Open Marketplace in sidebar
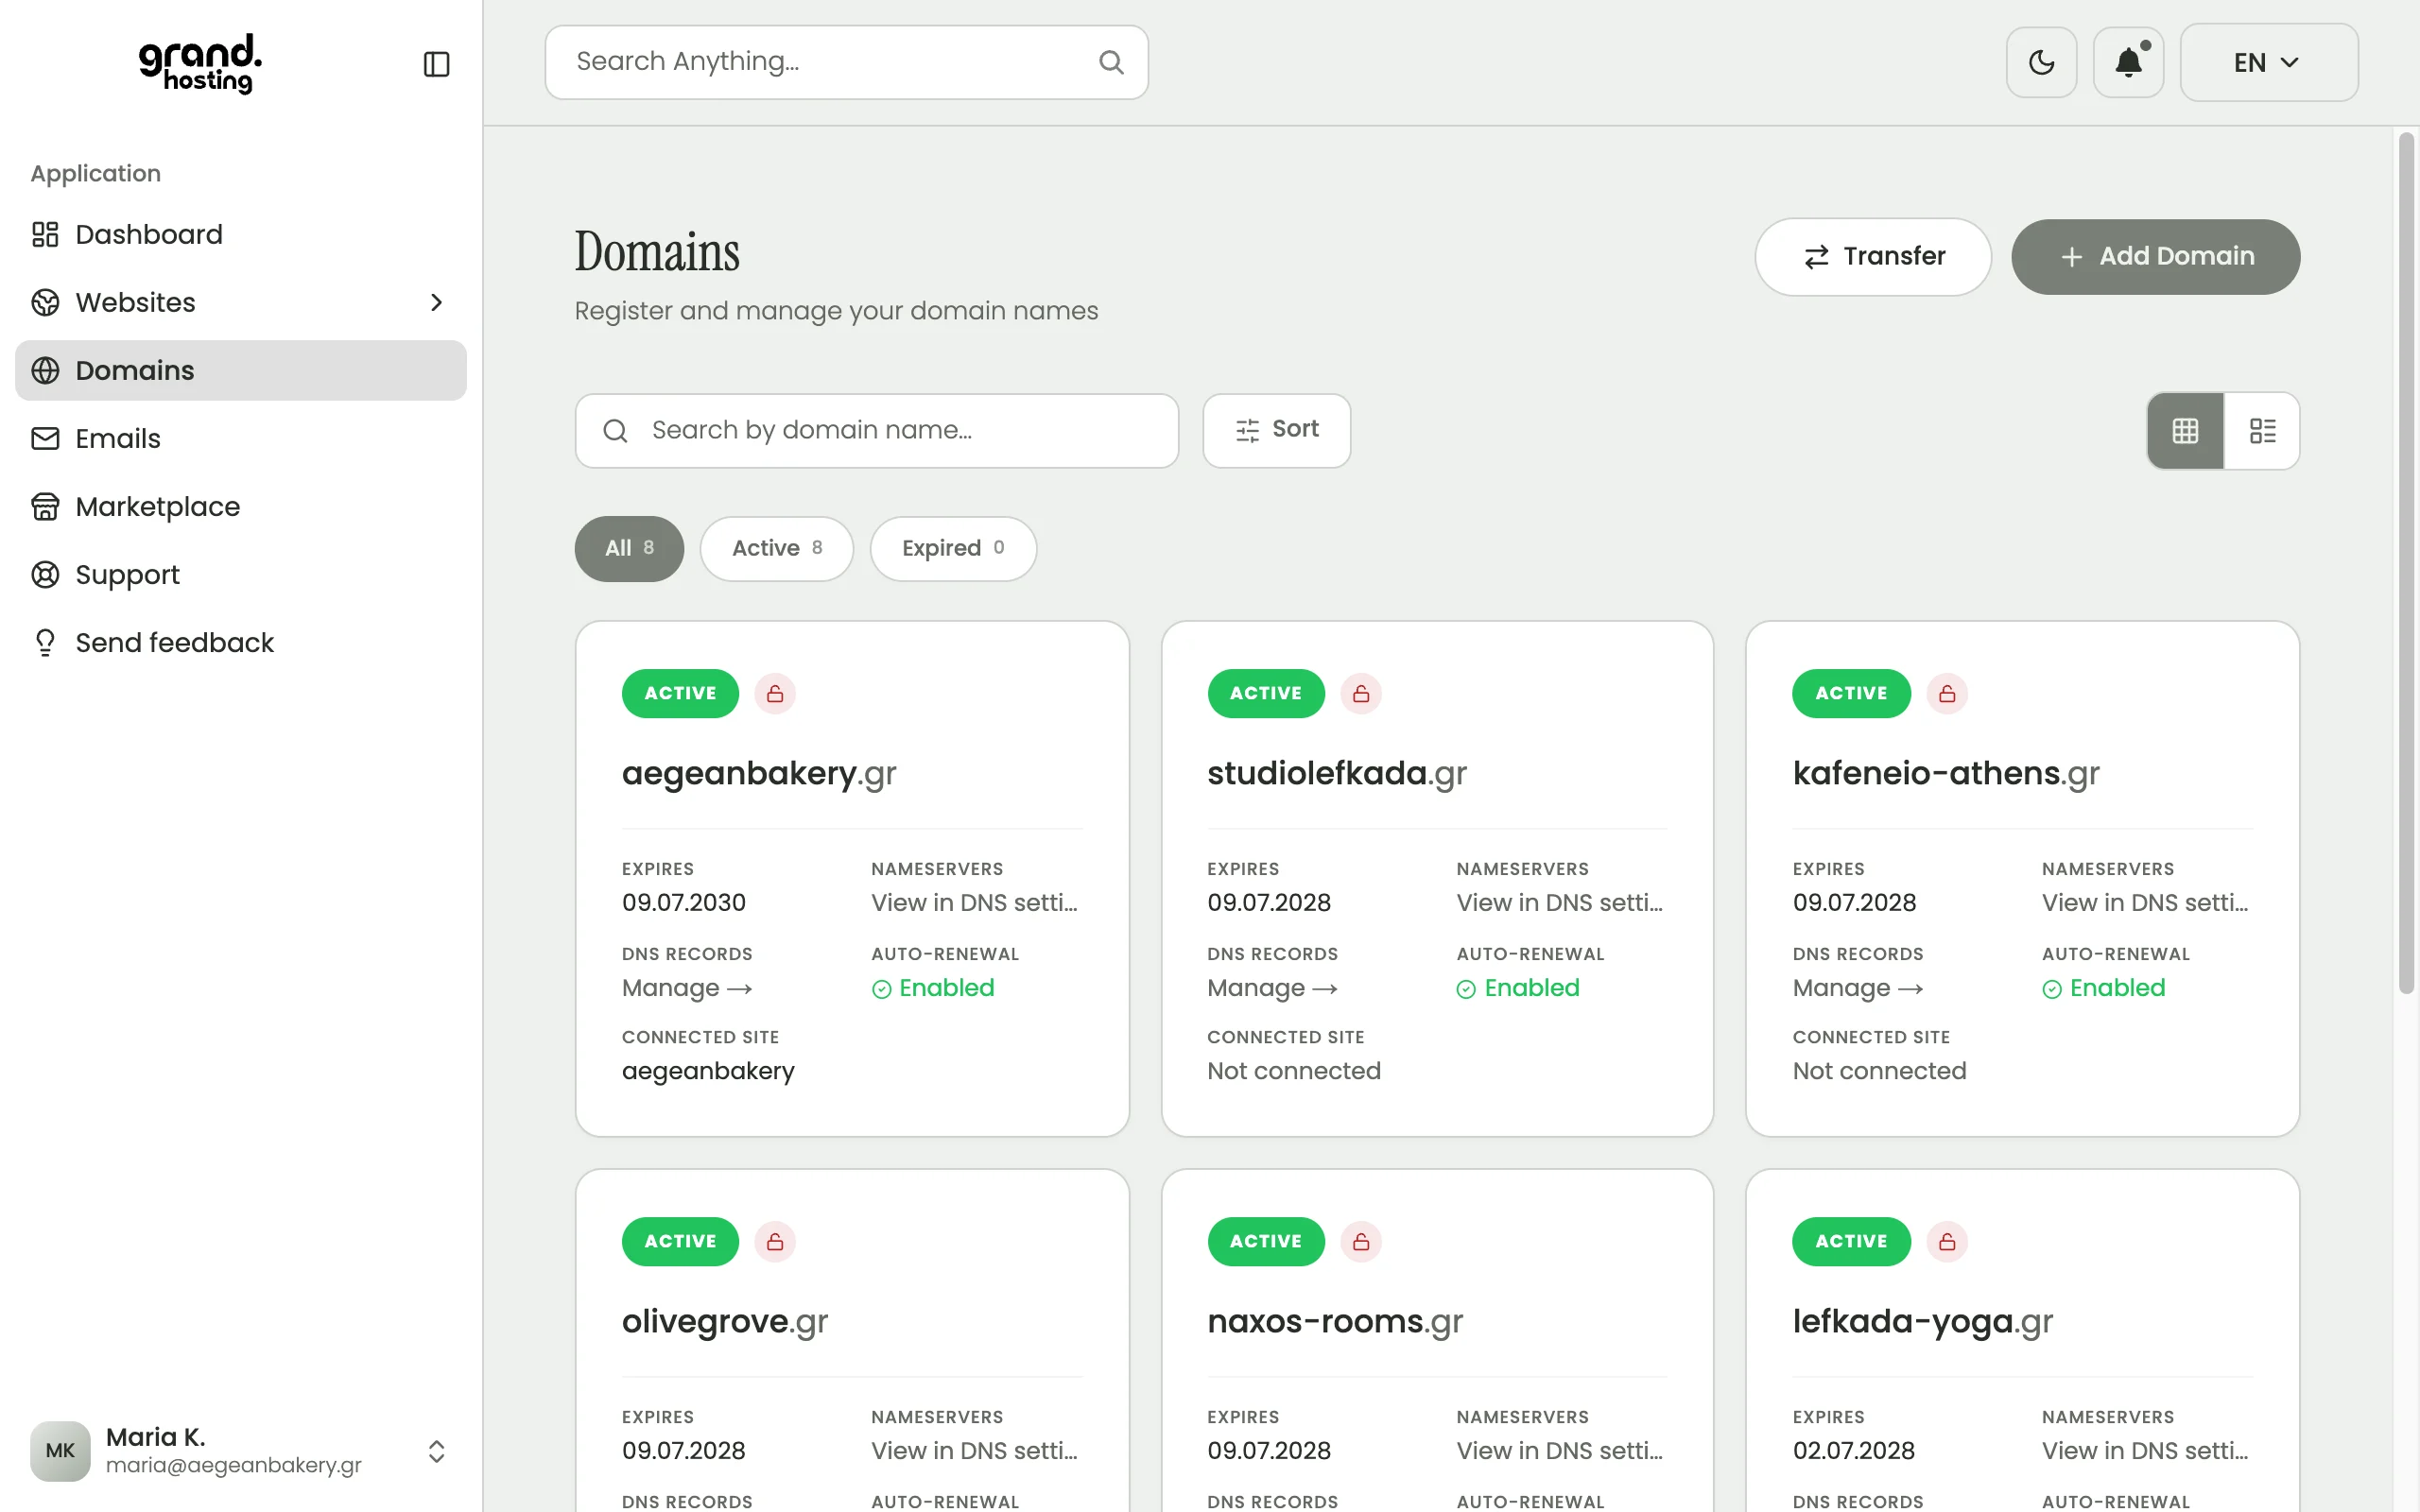The width and height of the screenshot is (2420, 1512). pyautogui.click(x=240, y=506)
